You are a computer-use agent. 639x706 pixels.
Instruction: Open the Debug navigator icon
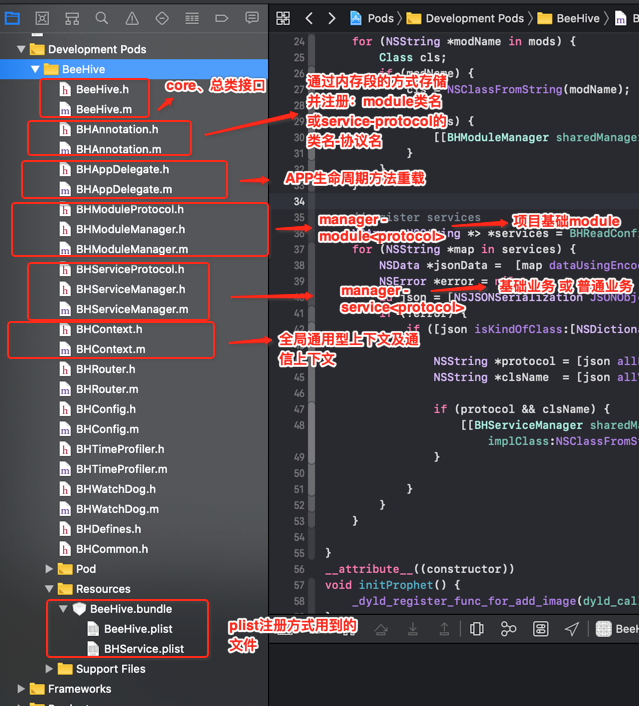tap(192, 18)
